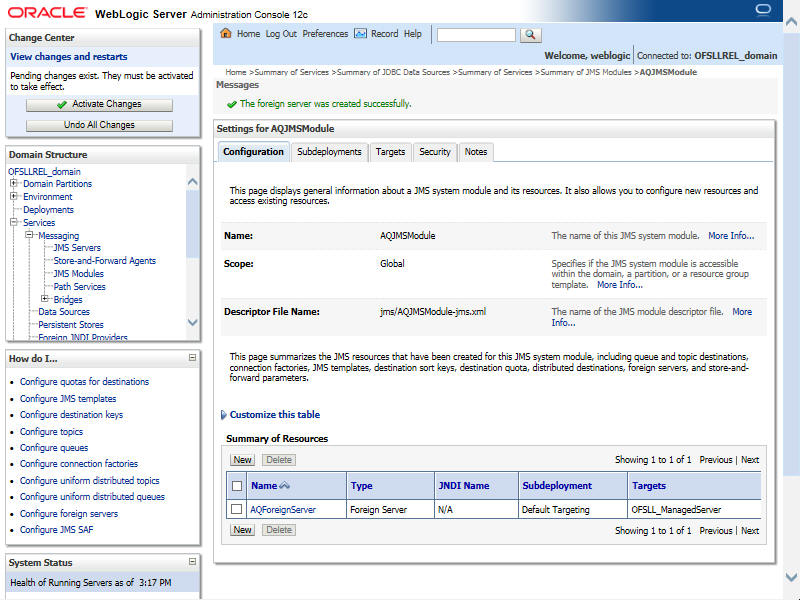Image resolution: width=800 pixels, height=600 pixels.
Task: Click into the search input field
Action: (476, 35)
